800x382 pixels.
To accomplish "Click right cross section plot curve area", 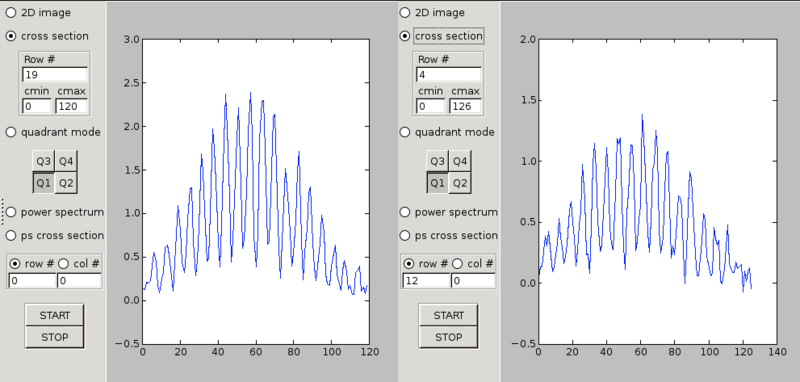I will click(x=658, y=191).
